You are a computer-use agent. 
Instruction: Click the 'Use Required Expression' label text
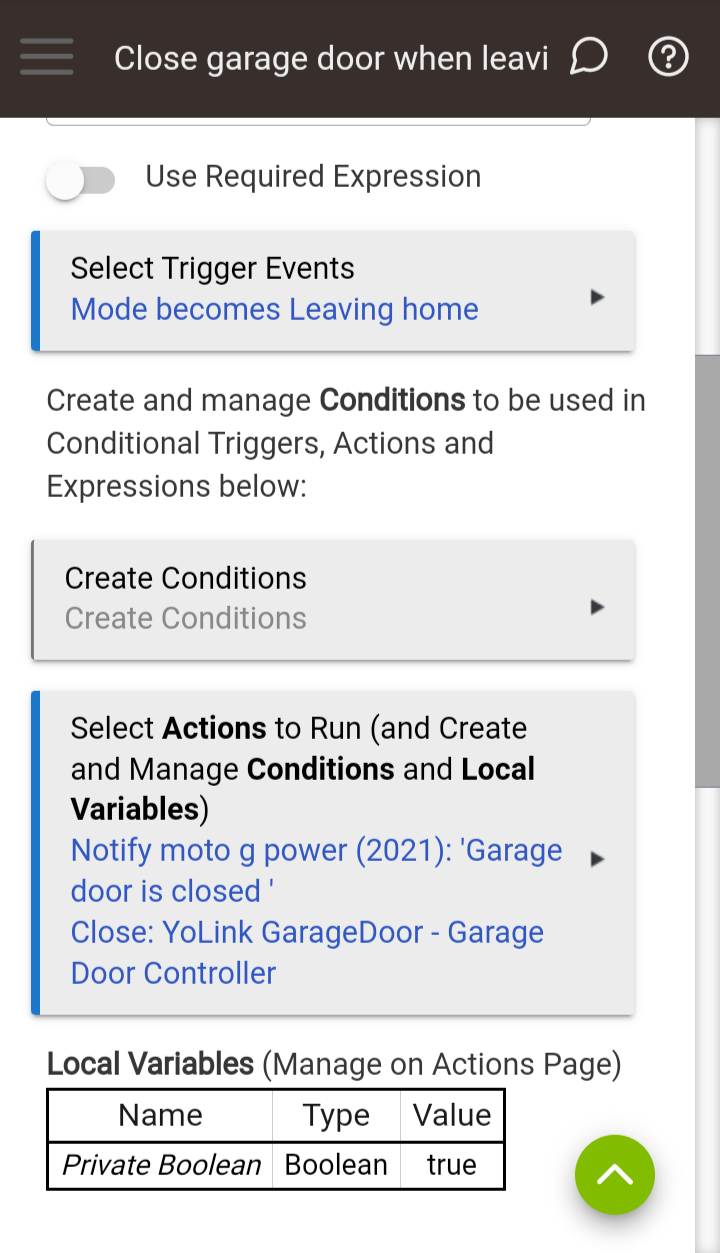point(313,177)
